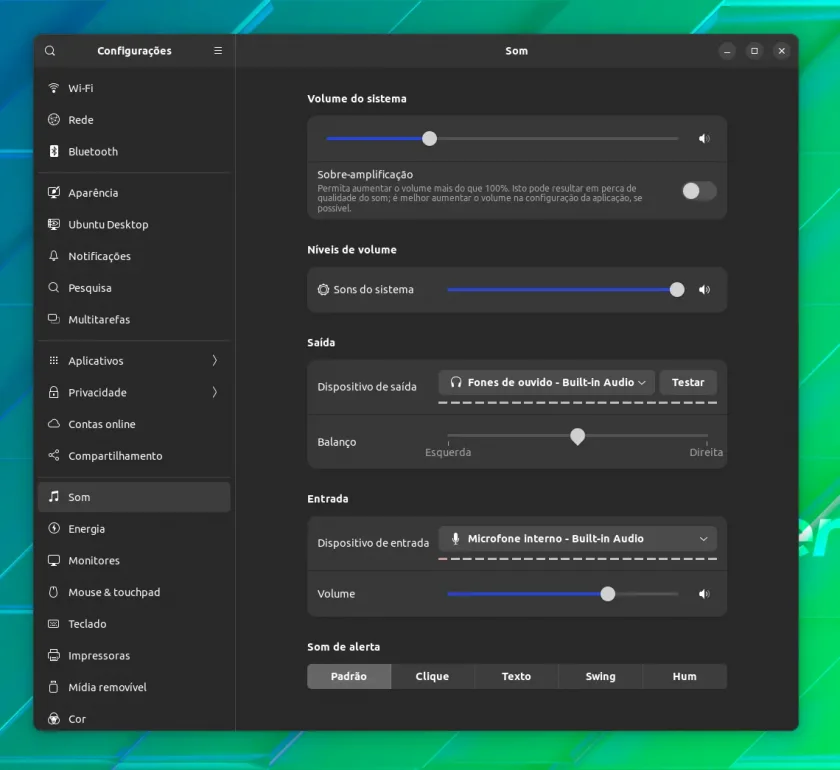The image size is (840, 770).
Task: Open Bluetooth settings label in sidebar
Action: click(93, 152)
